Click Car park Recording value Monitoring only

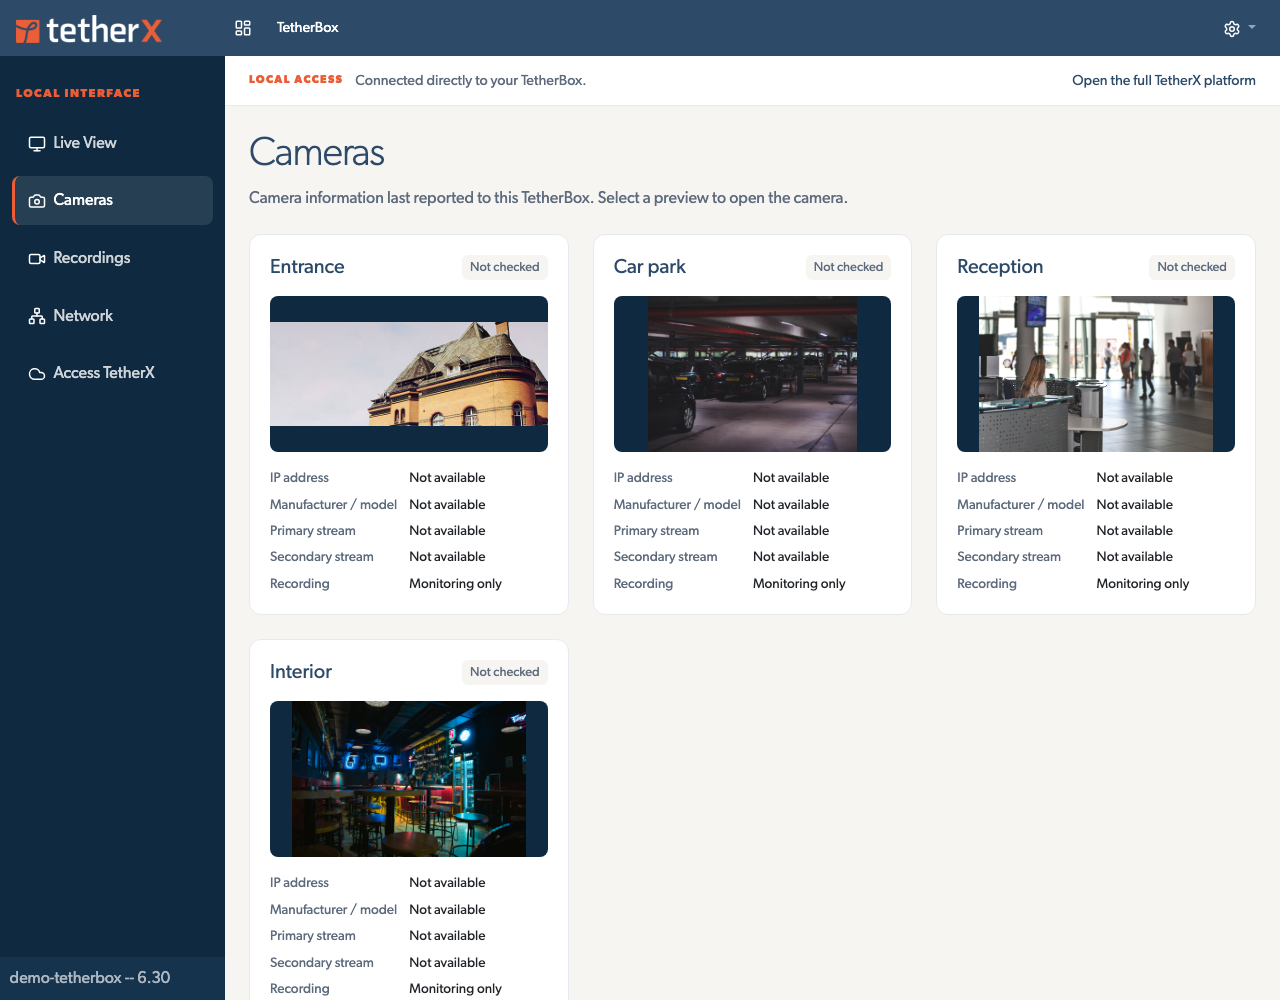(x=799, y=584)
